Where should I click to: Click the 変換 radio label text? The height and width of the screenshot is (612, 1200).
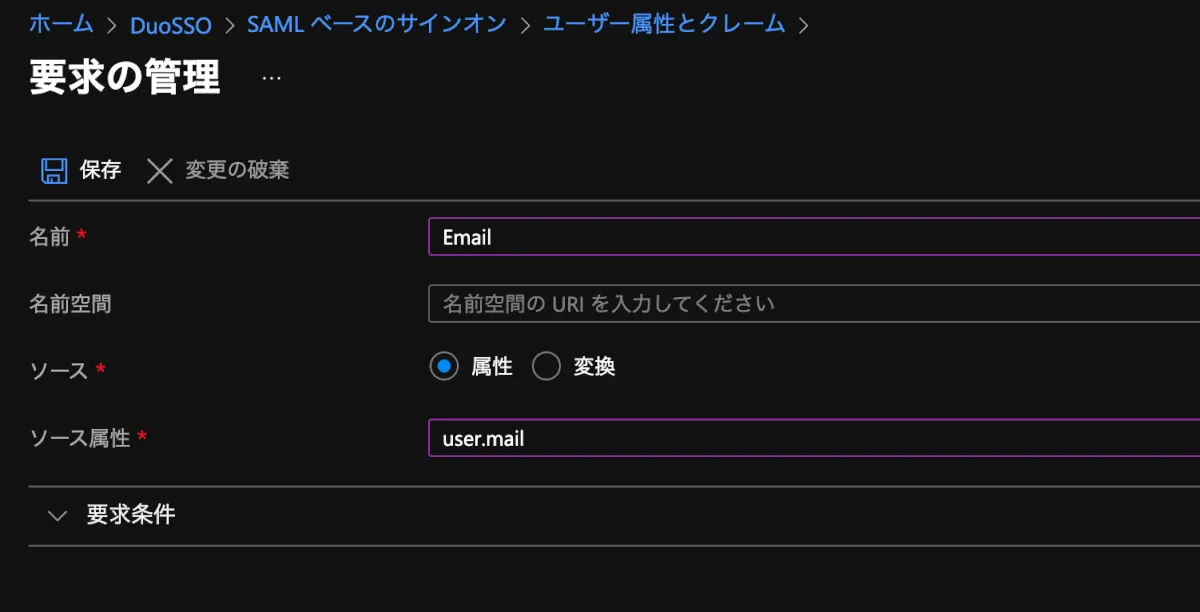click(x=594, y=367)
